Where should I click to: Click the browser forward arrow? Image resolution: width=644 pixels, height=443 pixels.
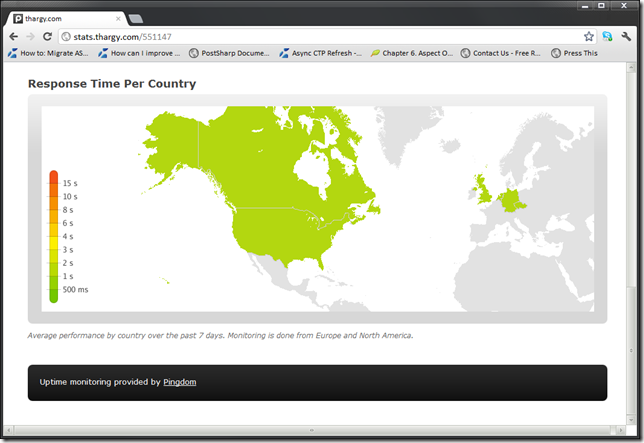30,37
